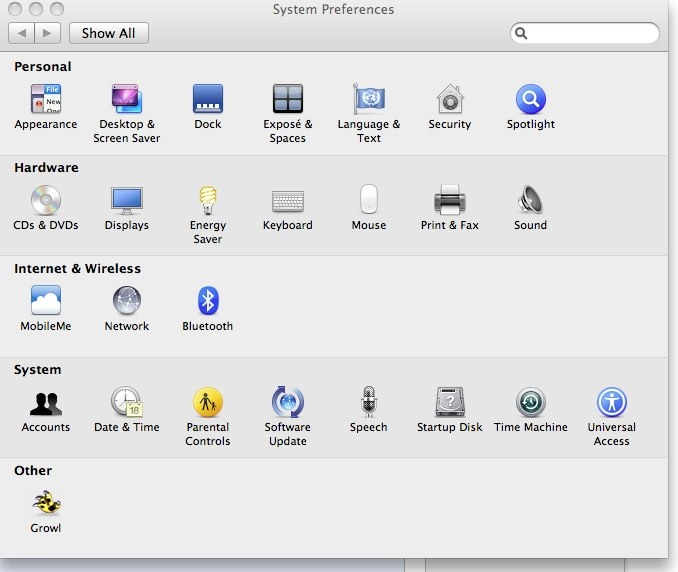Image resolution: width=678 pixels, height=572 pixels.
Task: Click the back navigation arrow
Action: point(21,33)
